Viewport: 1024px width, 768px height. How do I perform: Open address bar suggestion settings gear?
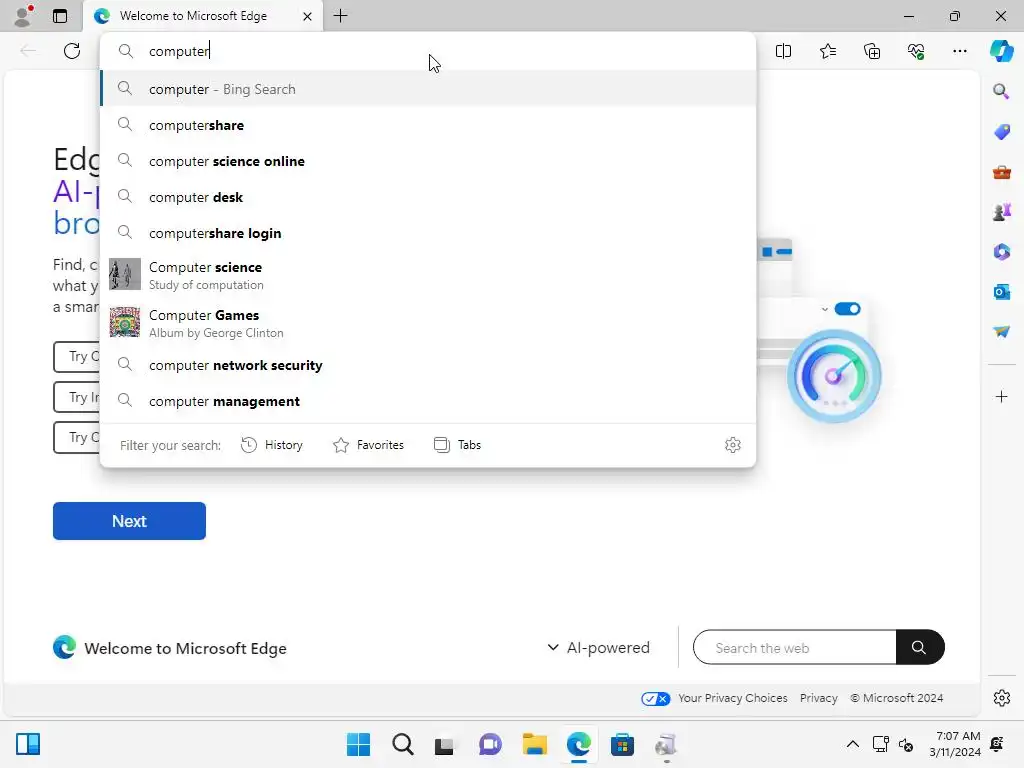click(733, 445)
